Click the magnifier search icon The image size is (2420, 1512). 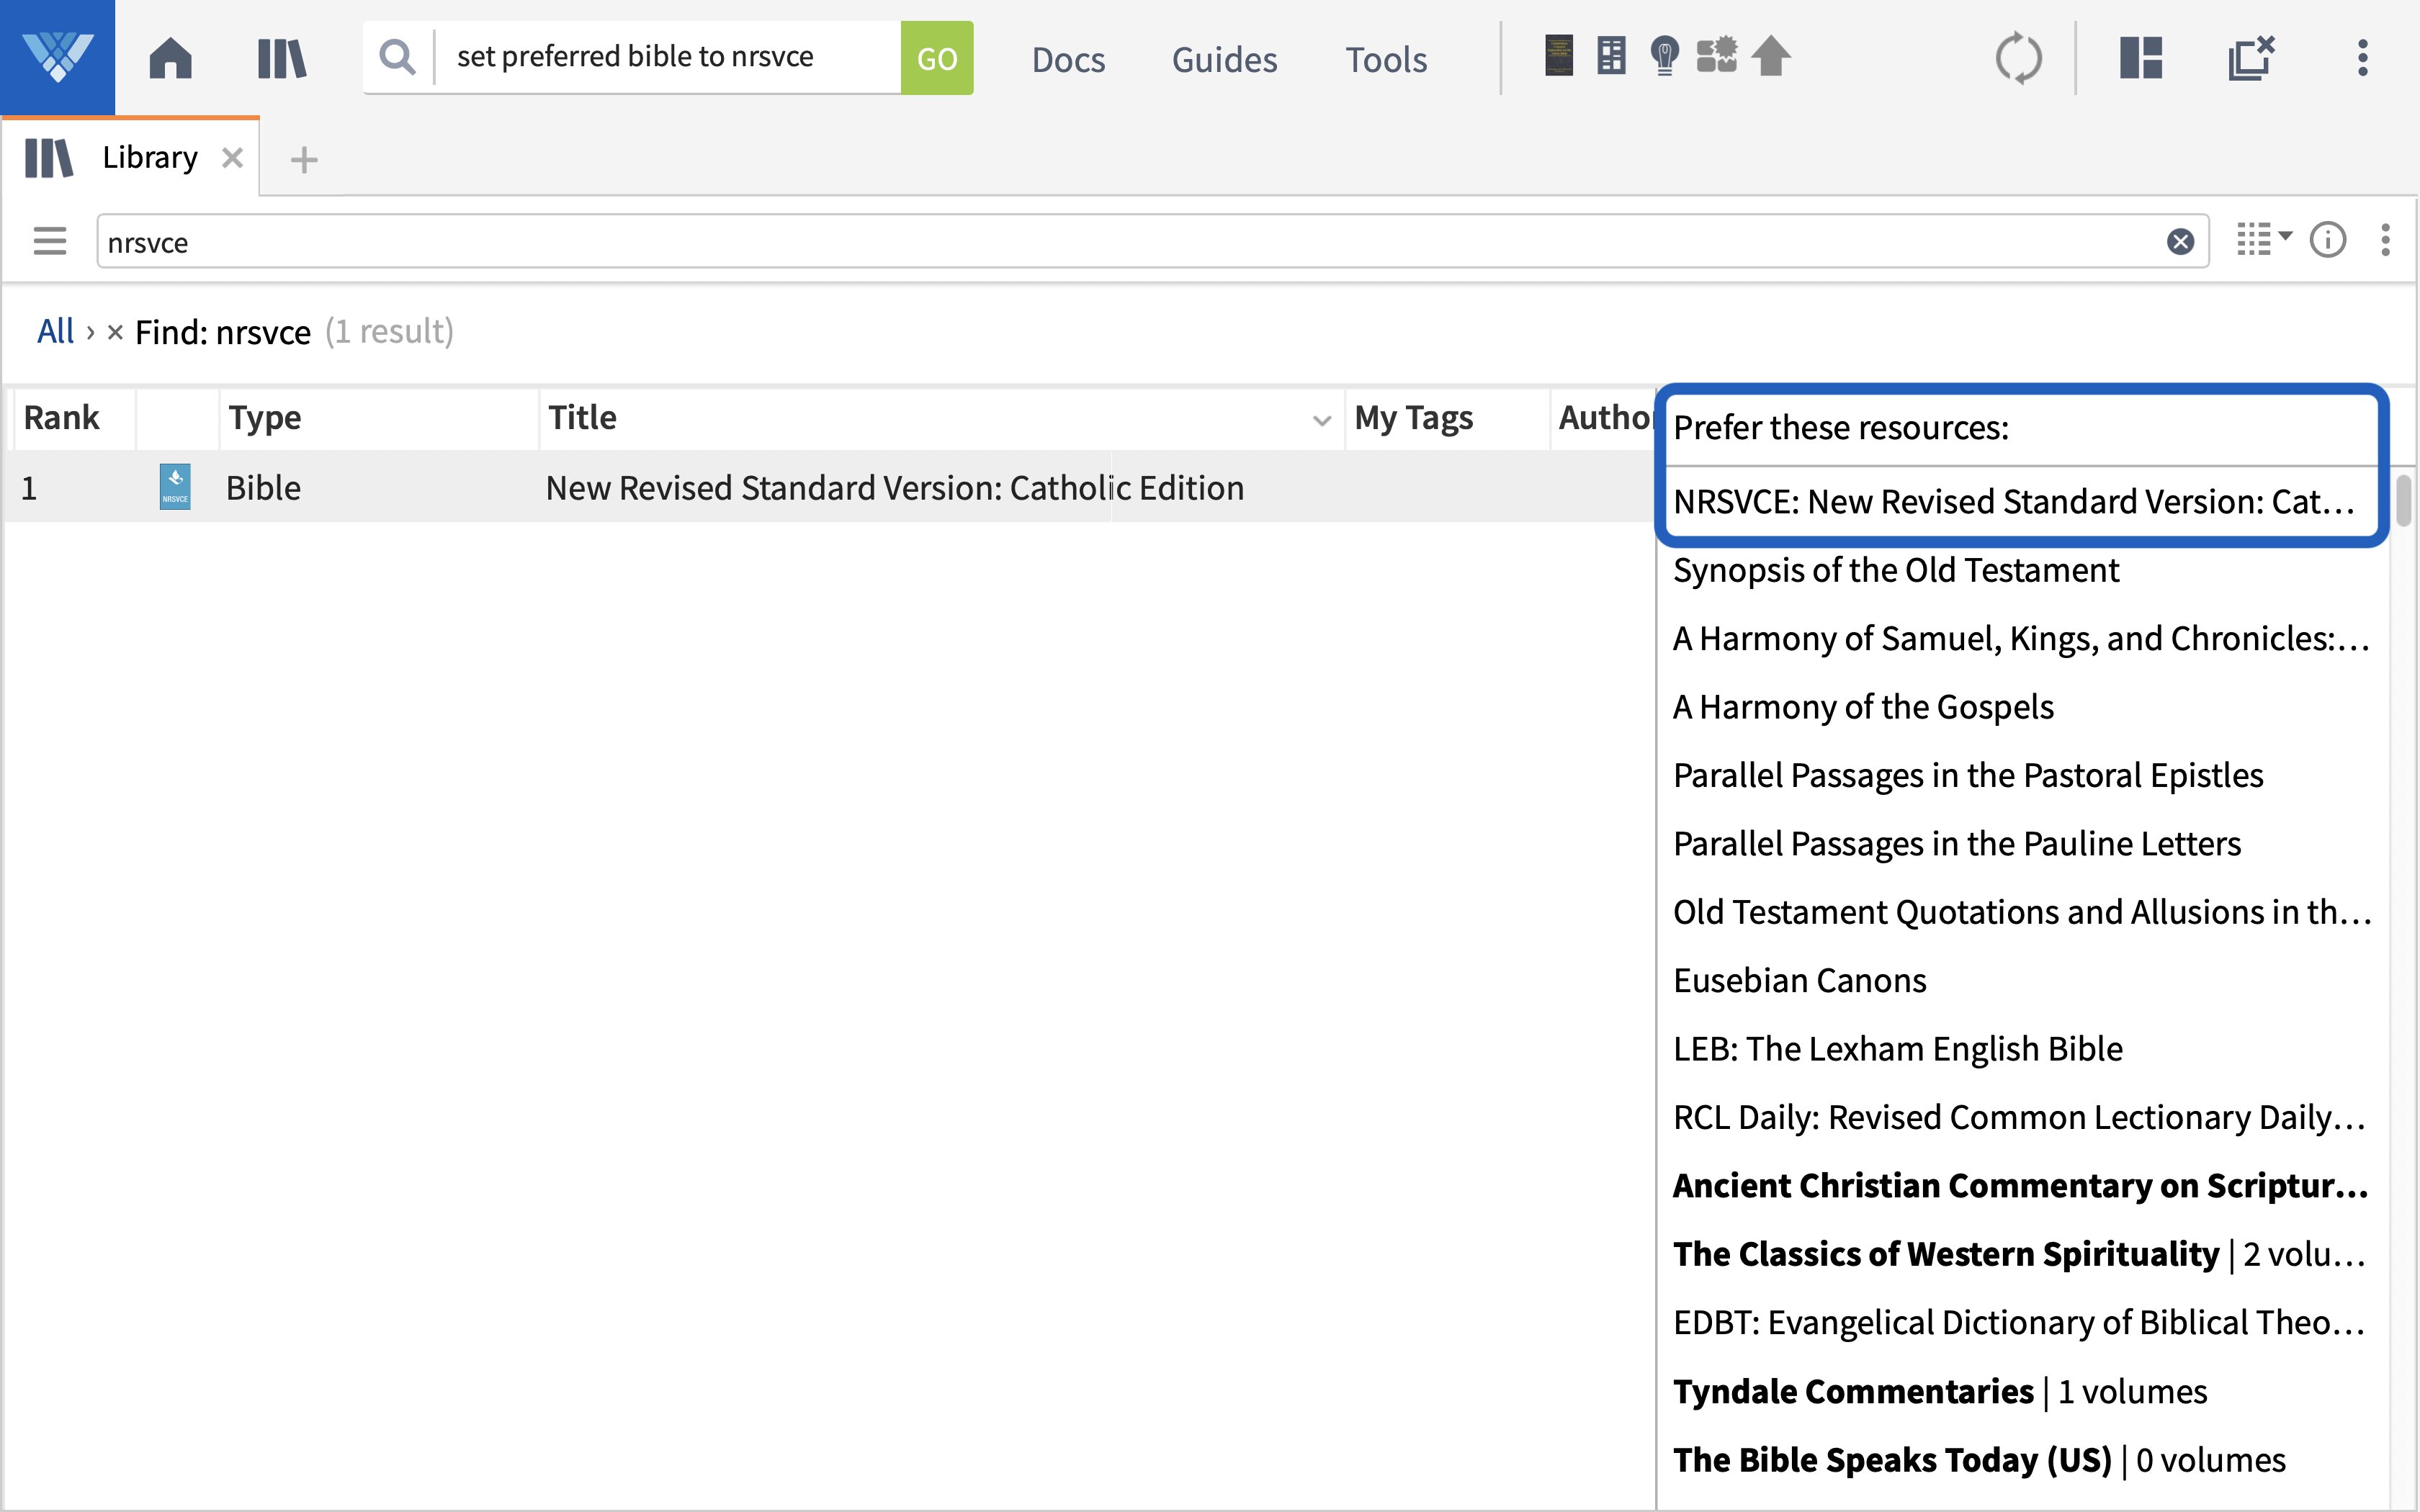tap(398, 57)
